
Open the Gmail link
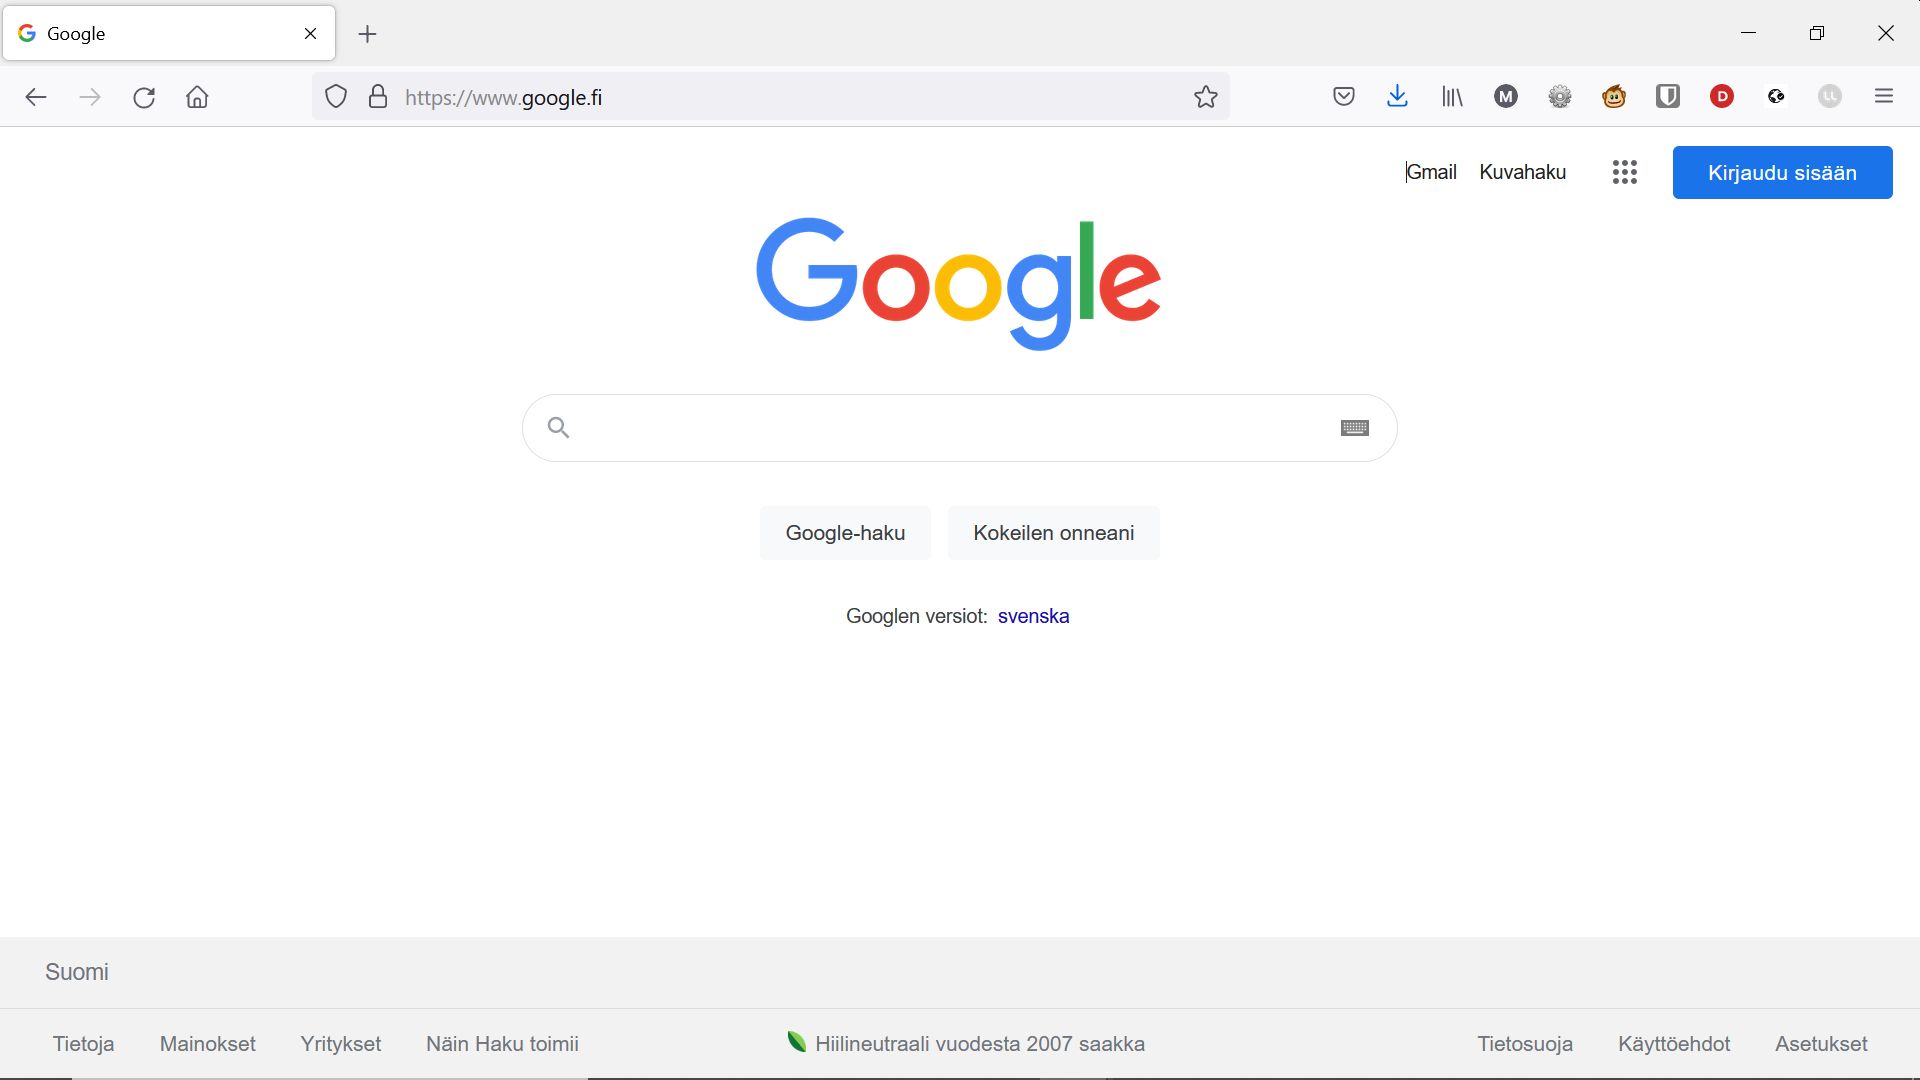coord(1431,172)
